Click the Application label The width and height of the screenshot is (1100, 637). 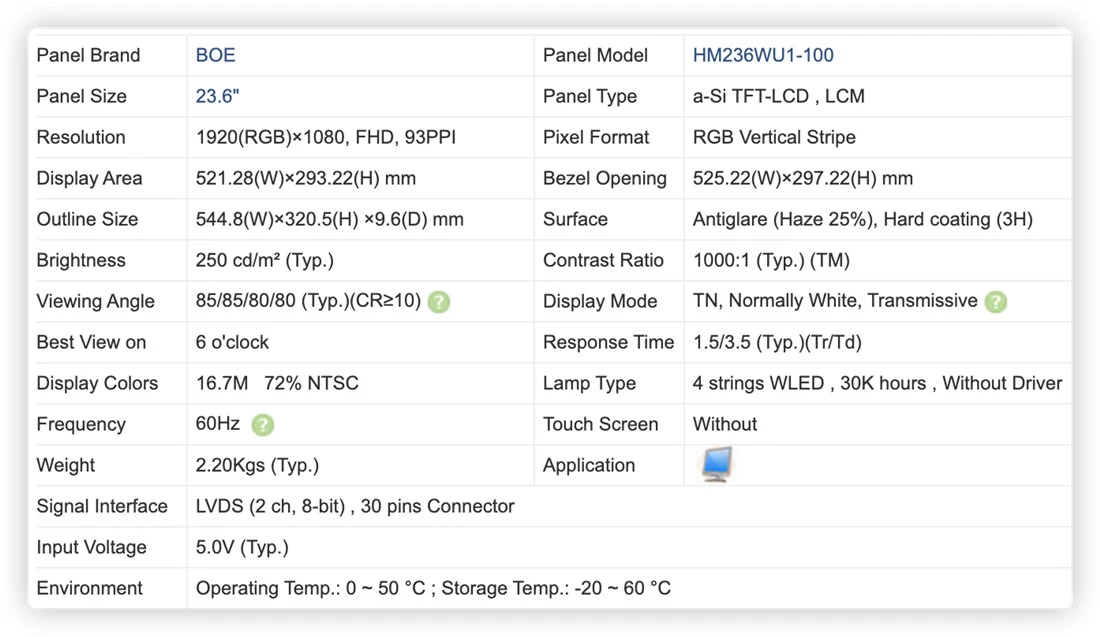coord(589,465)
